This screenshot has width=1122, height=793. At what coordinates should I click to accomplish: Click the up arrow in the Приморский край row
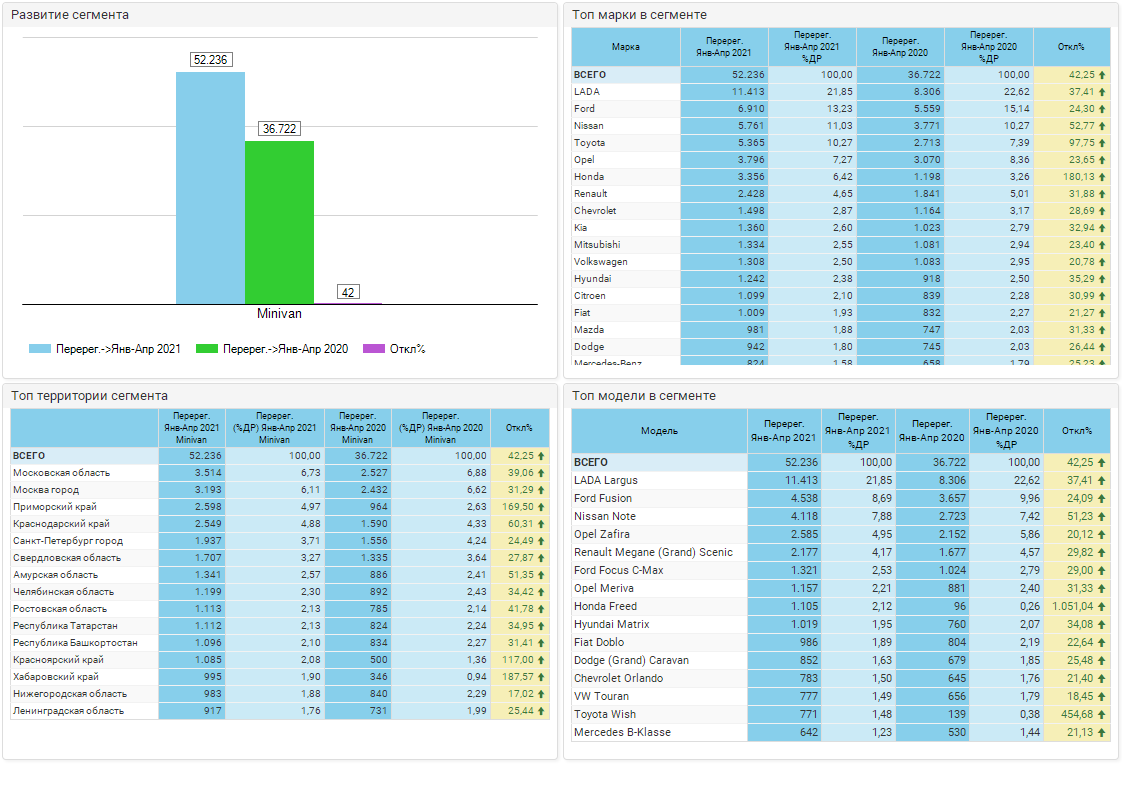coord(541,507)
